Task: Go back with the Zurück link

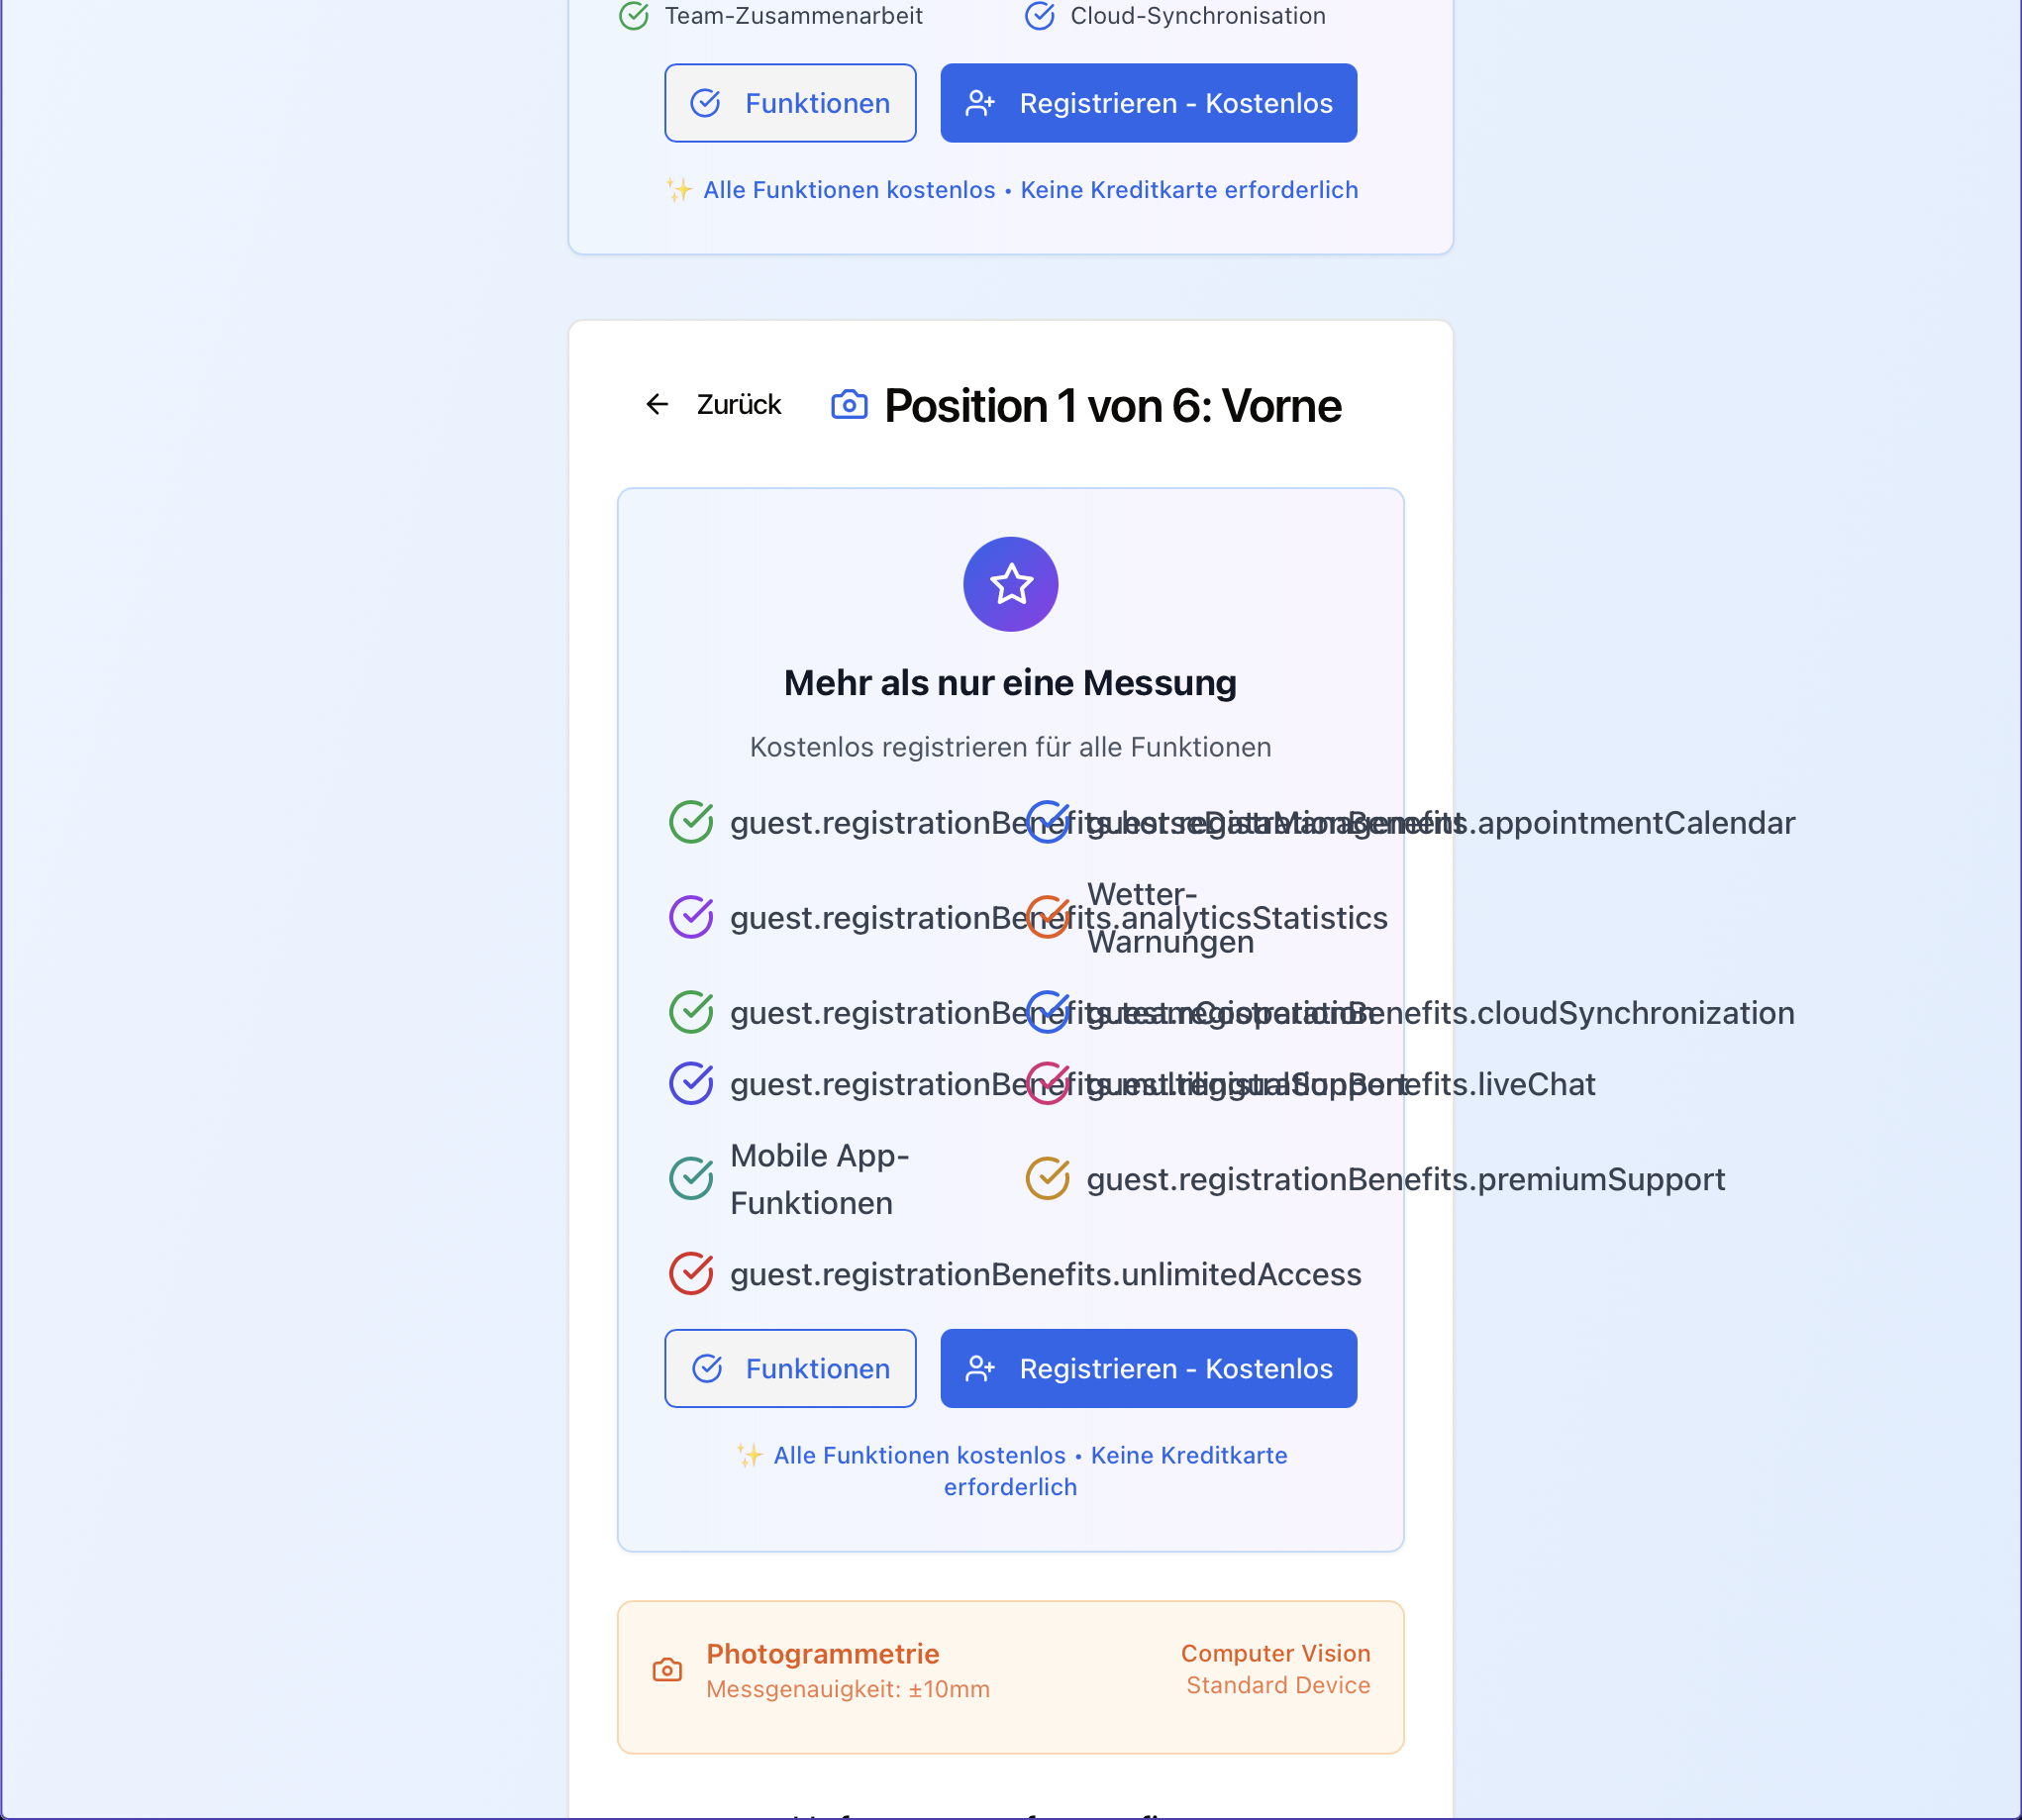Action: click(x=738, y=404)
